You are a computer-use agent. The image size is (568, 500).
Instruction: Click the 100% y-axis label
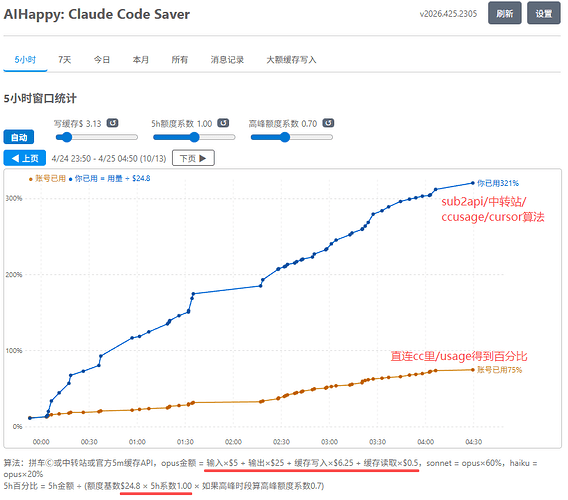pos(14,351)
